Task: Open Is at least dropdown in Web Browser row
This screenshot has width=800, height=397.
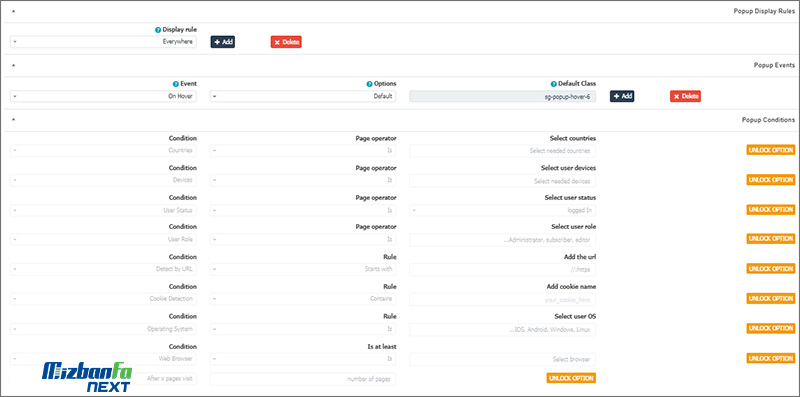Action: [x=303, y=359]
